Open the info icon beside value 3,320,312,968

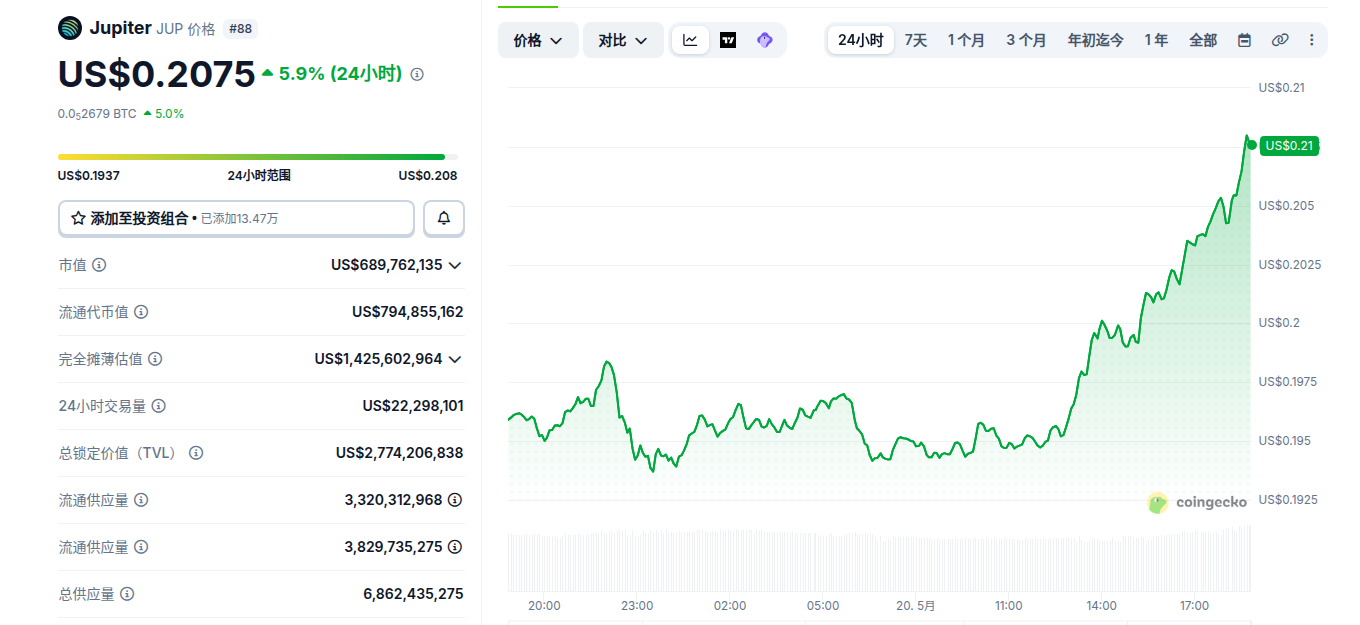[455, 500]
